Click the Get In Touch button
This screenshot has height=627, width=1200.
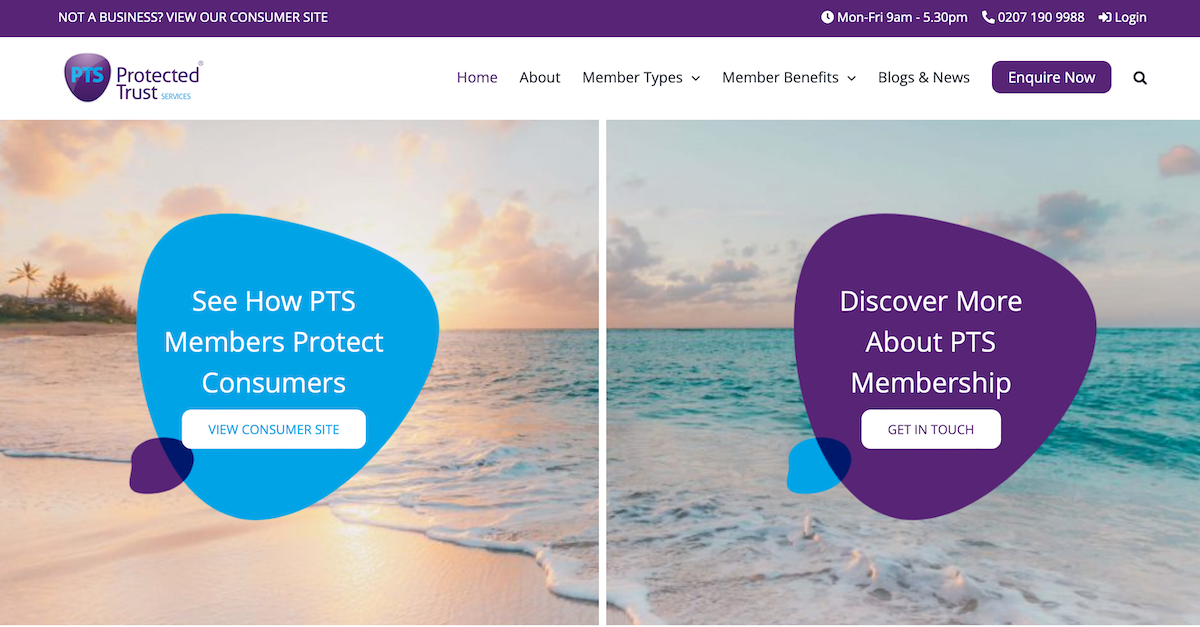931,429
